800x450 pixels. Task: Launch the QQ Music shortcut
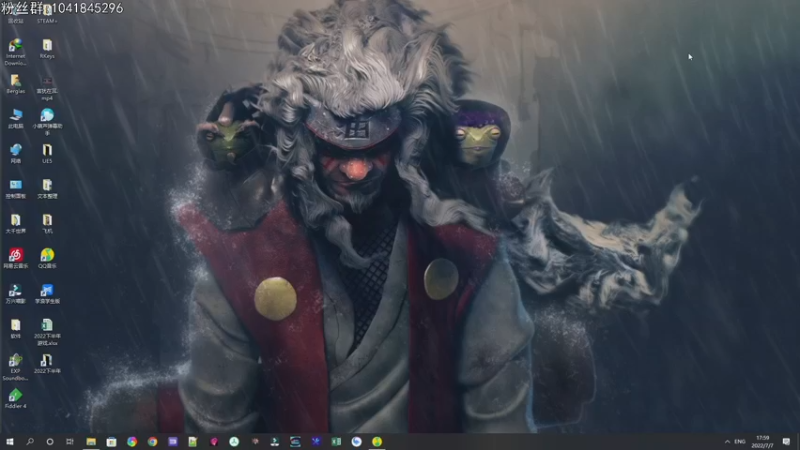pyautogui.click(x=47, y=258)
